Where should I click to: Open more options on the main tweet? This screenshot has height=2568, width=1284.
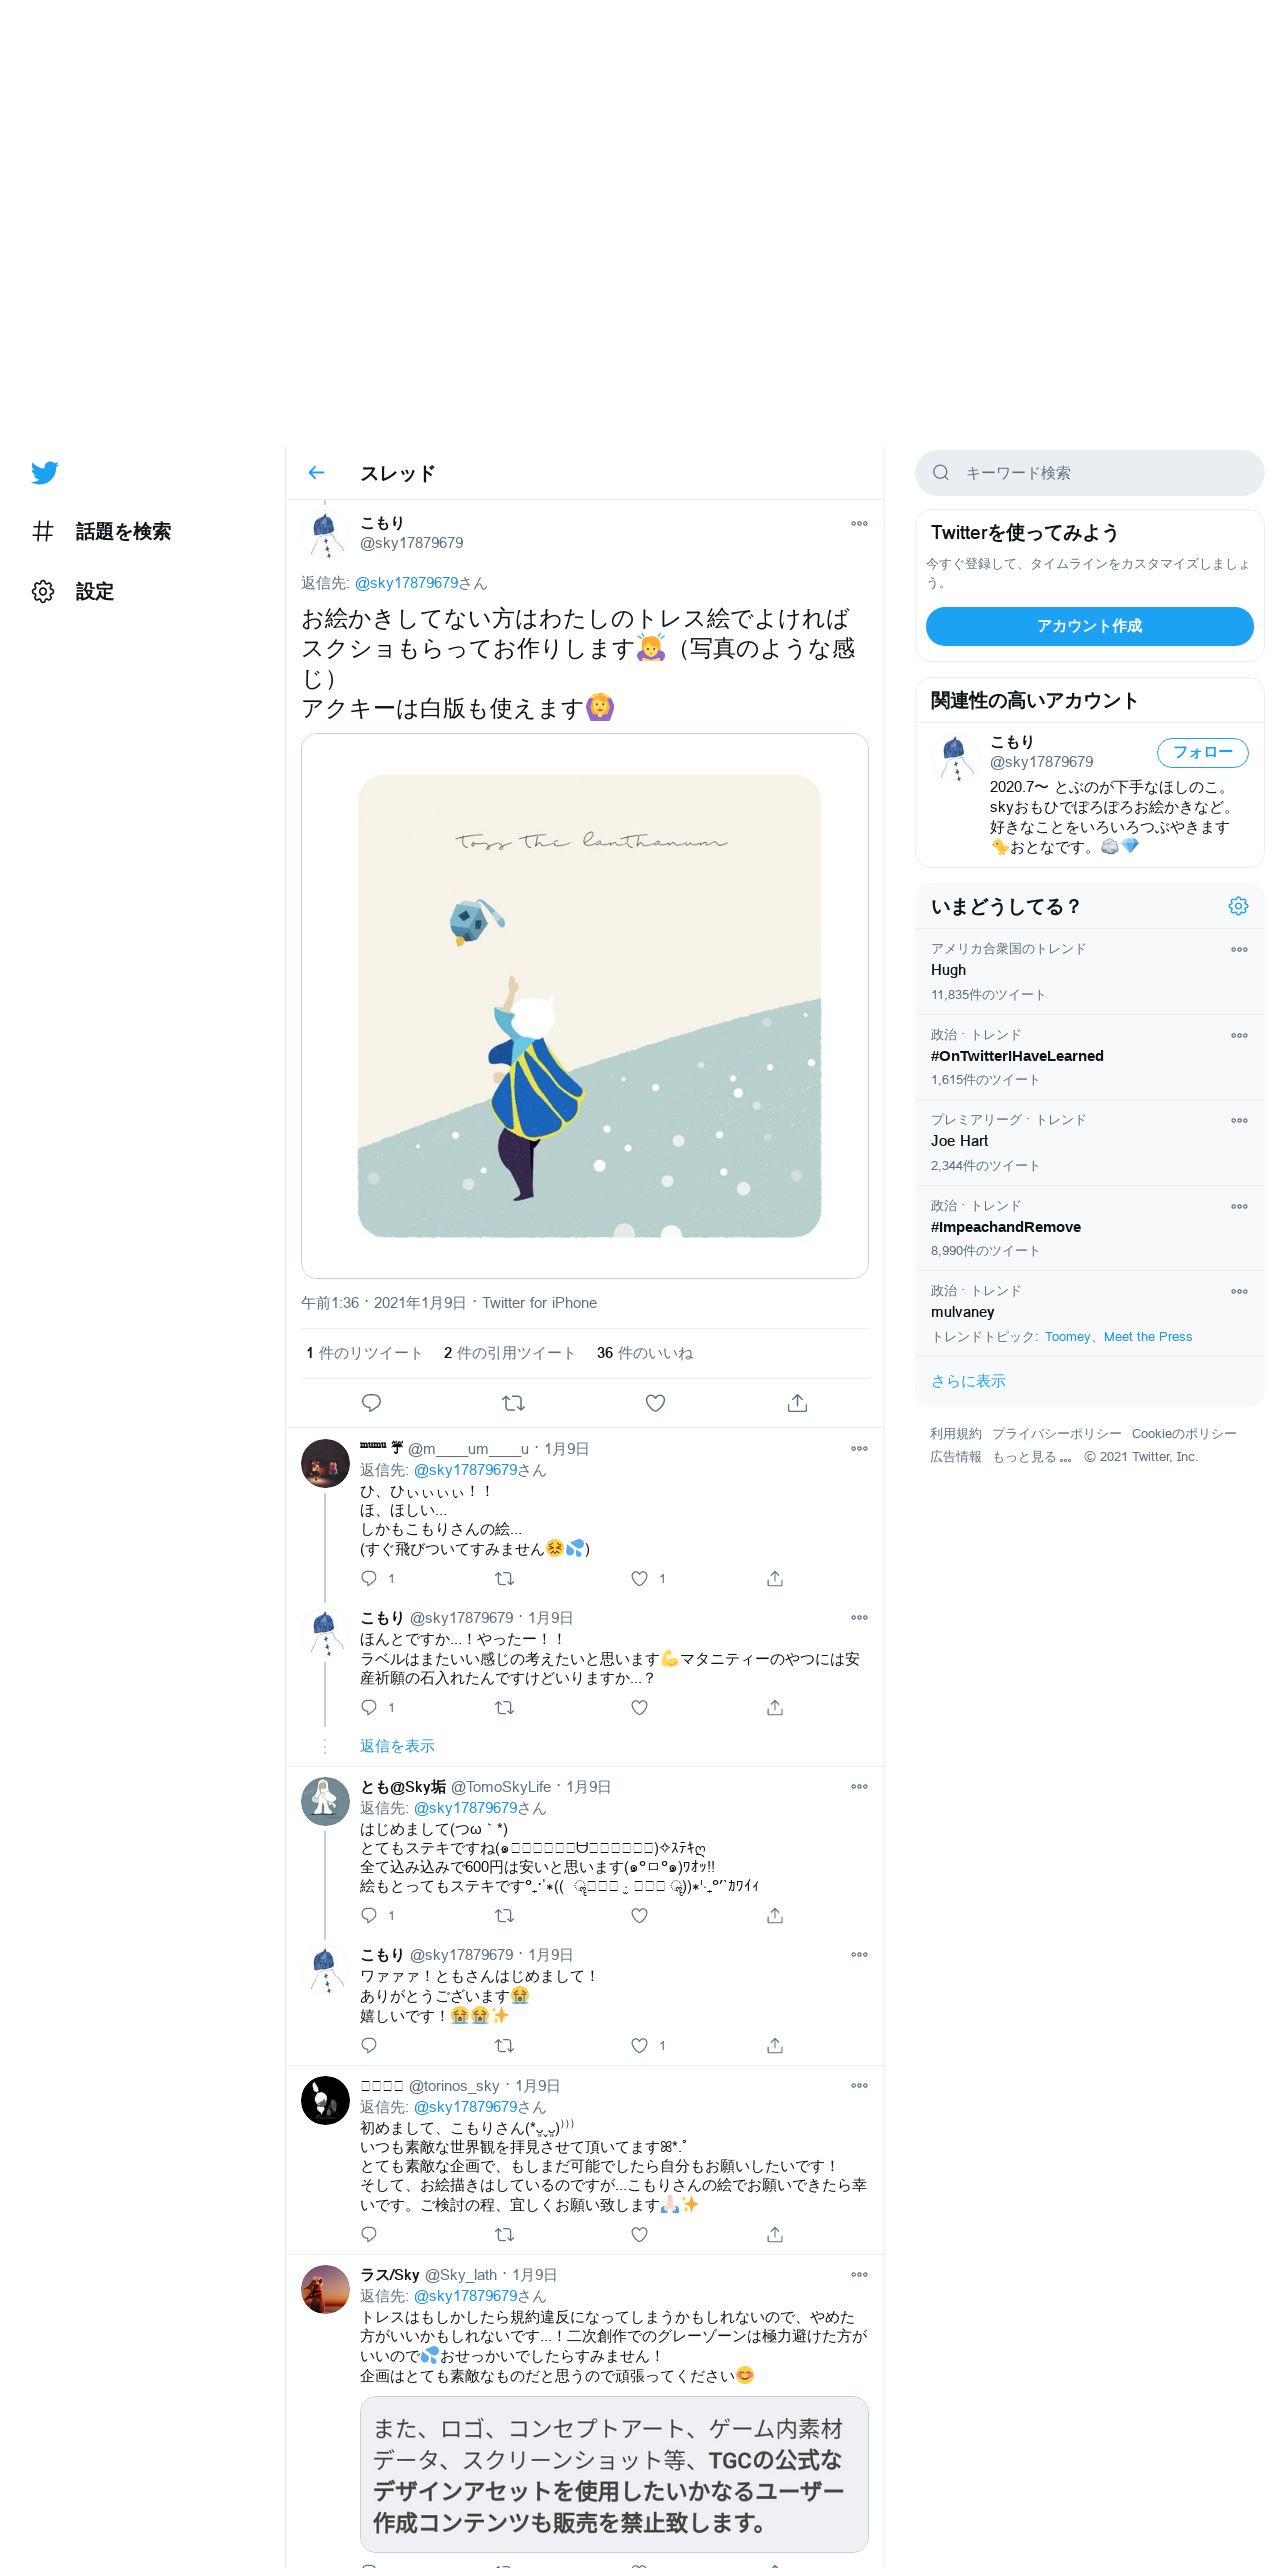point(859,523)
